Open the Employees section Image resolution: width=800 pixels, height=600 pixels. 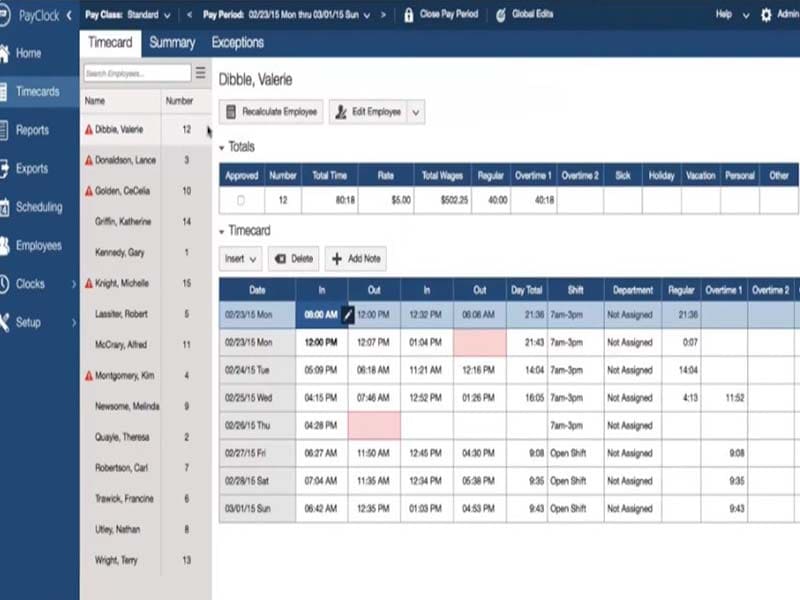[41, 245]
